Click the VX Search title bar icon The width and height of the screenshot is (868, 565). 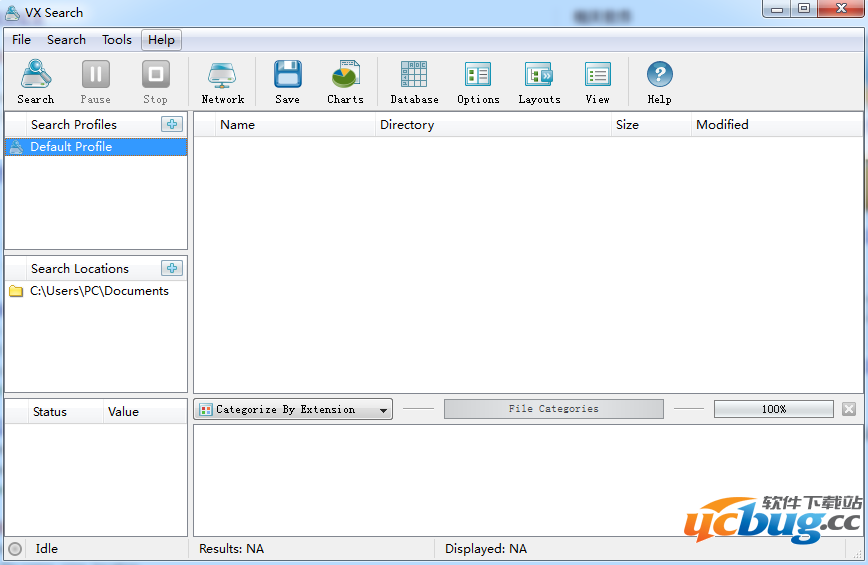(x=13, y=12)
